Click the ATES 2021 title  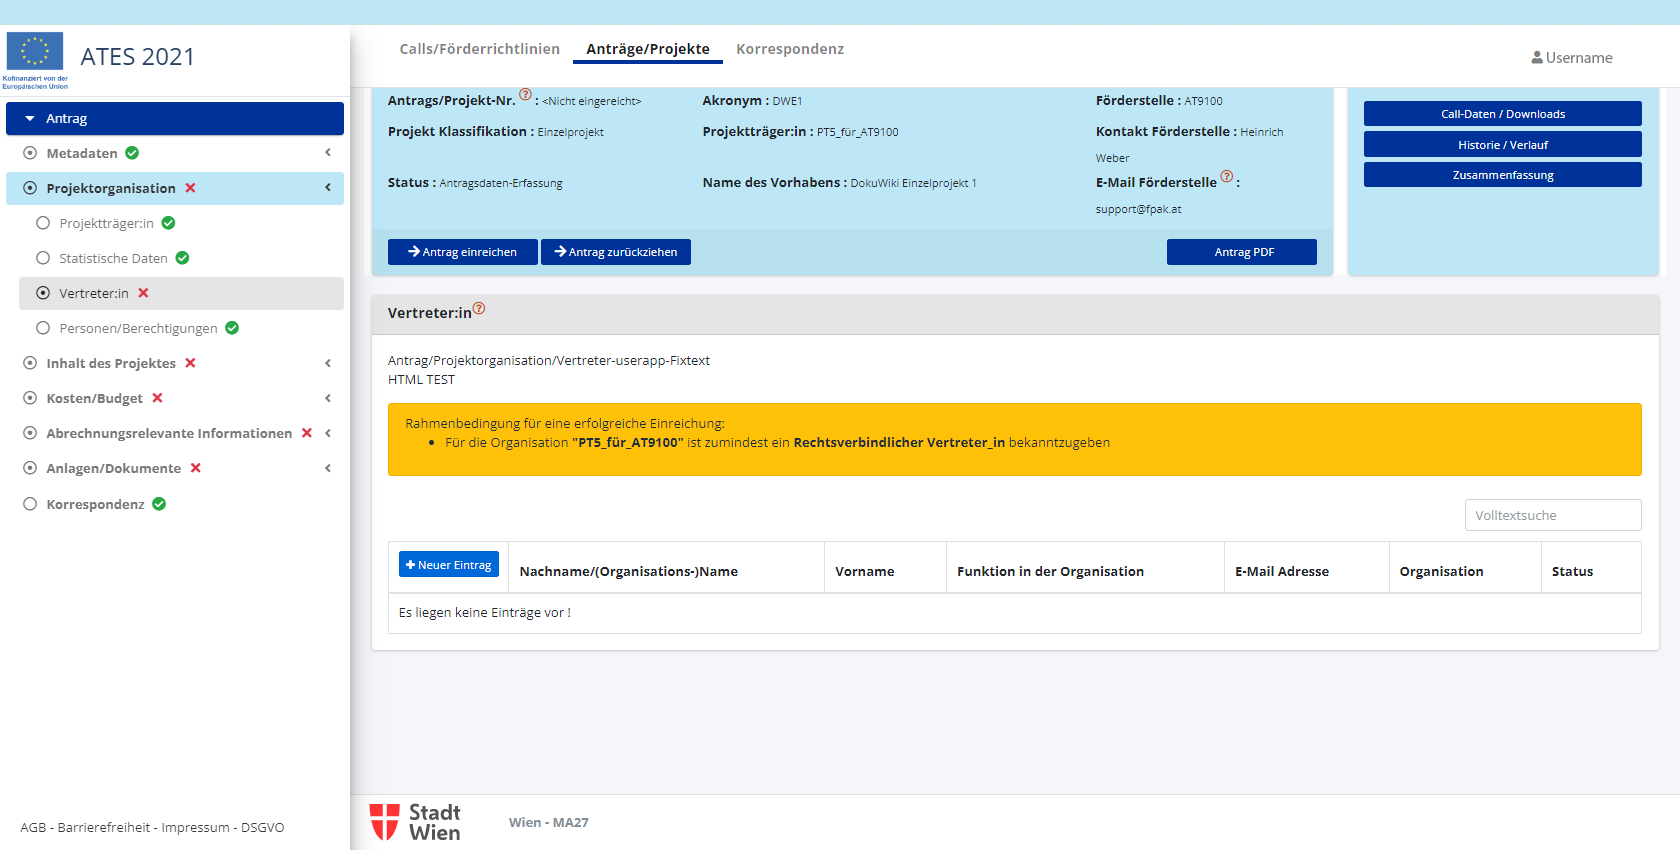tap(138, 57)
